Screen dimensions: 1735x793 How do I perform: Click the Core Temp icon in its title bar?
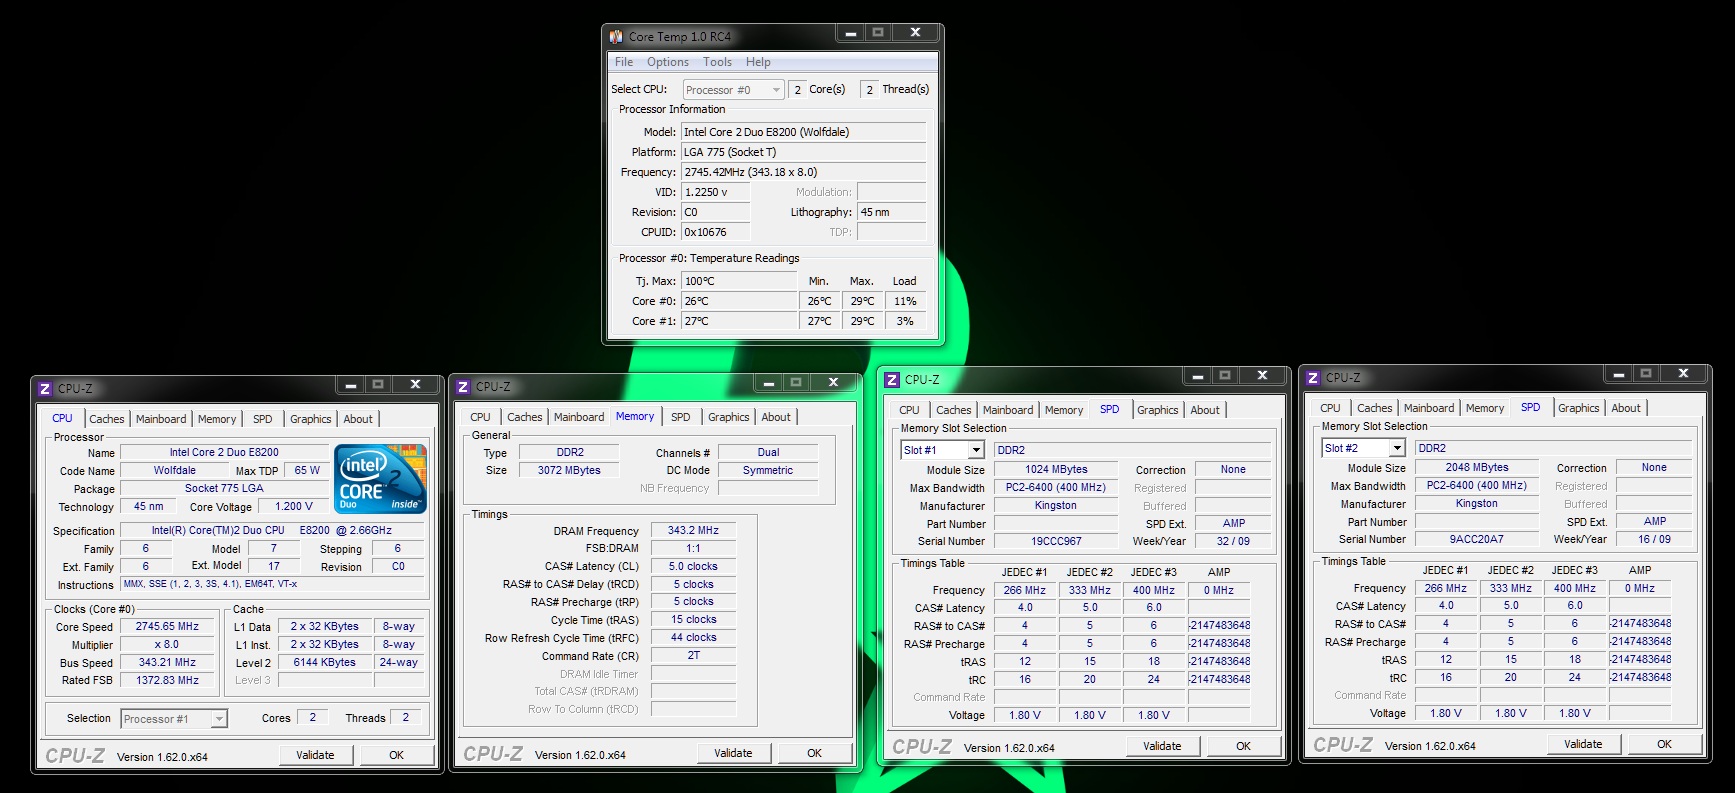[617, 37]
